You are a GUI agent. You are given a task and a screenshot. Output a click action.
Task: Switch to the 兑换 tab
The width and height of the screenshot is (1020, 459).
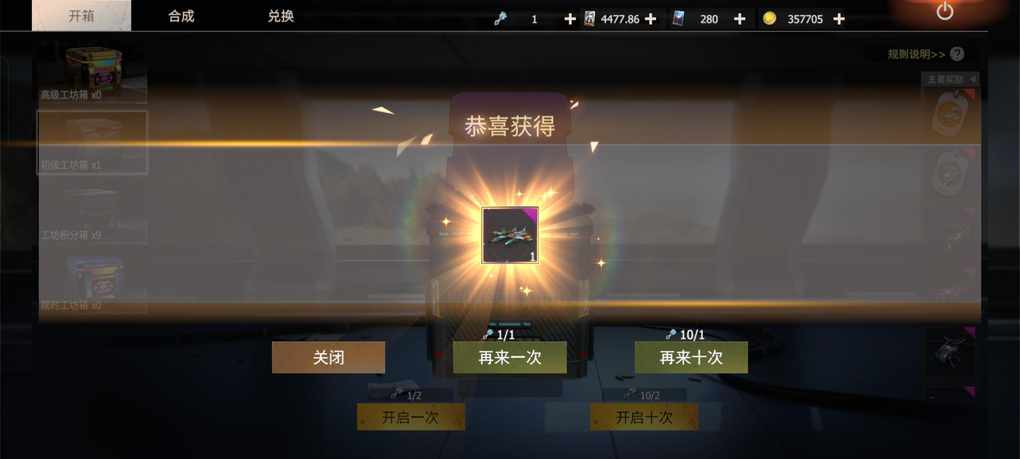(280, 16)
